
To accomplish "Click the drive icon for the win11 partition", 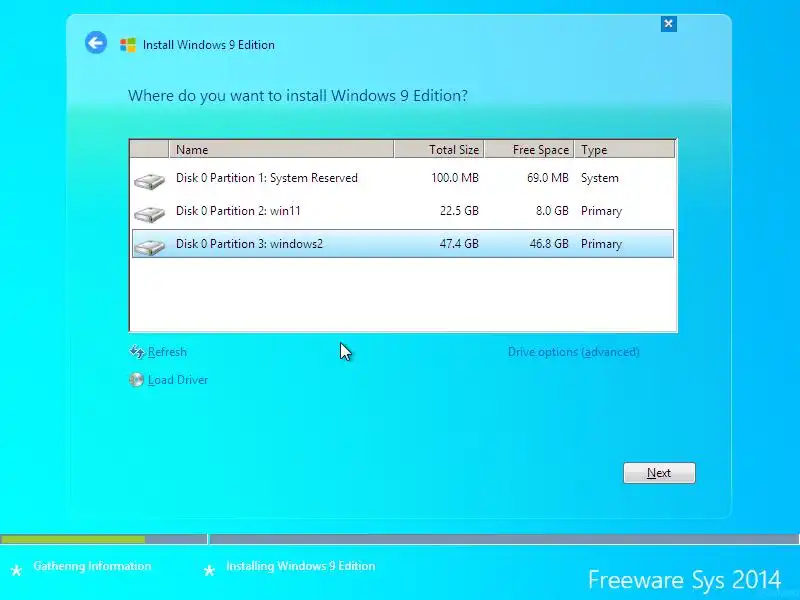I will (x=149, y=213).
